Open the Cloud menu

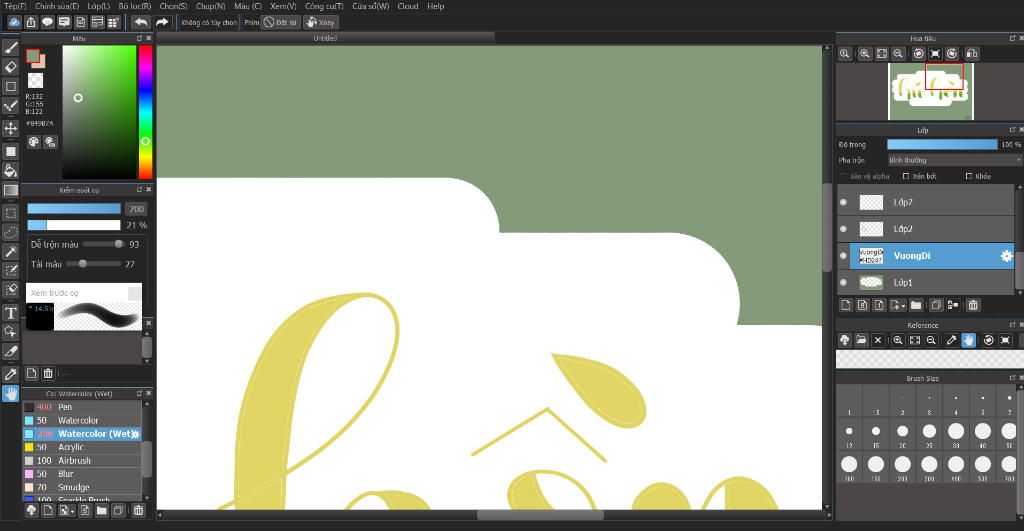tap(408, 6)
